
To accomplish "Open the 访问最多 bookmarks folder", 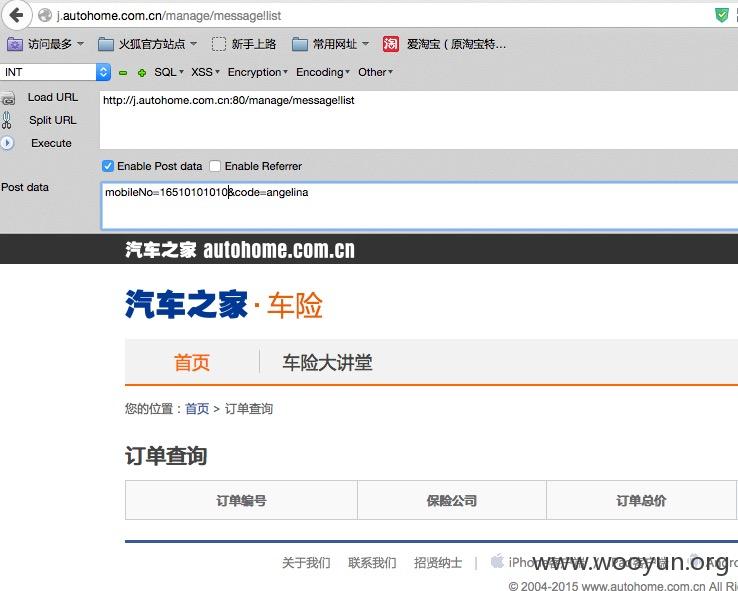I will [46, 44].
